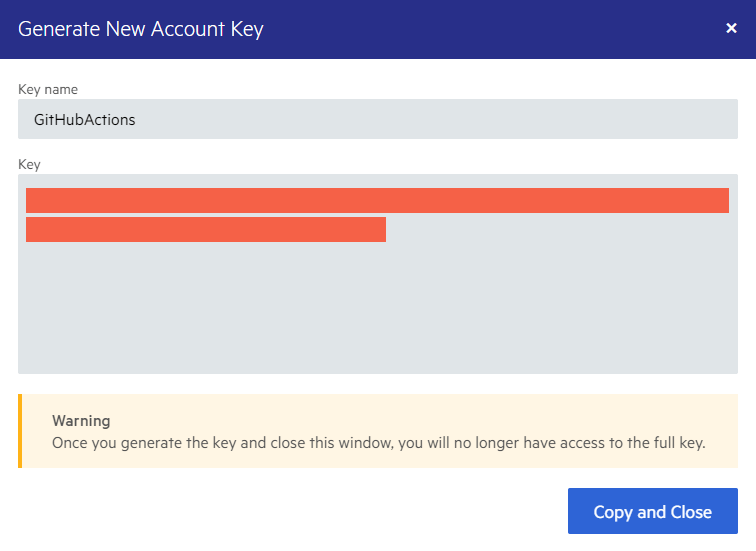This screenshot has width=756, height=551.
Task: Click the white area left of Copy and Close
Action: (x=300, y=511)
